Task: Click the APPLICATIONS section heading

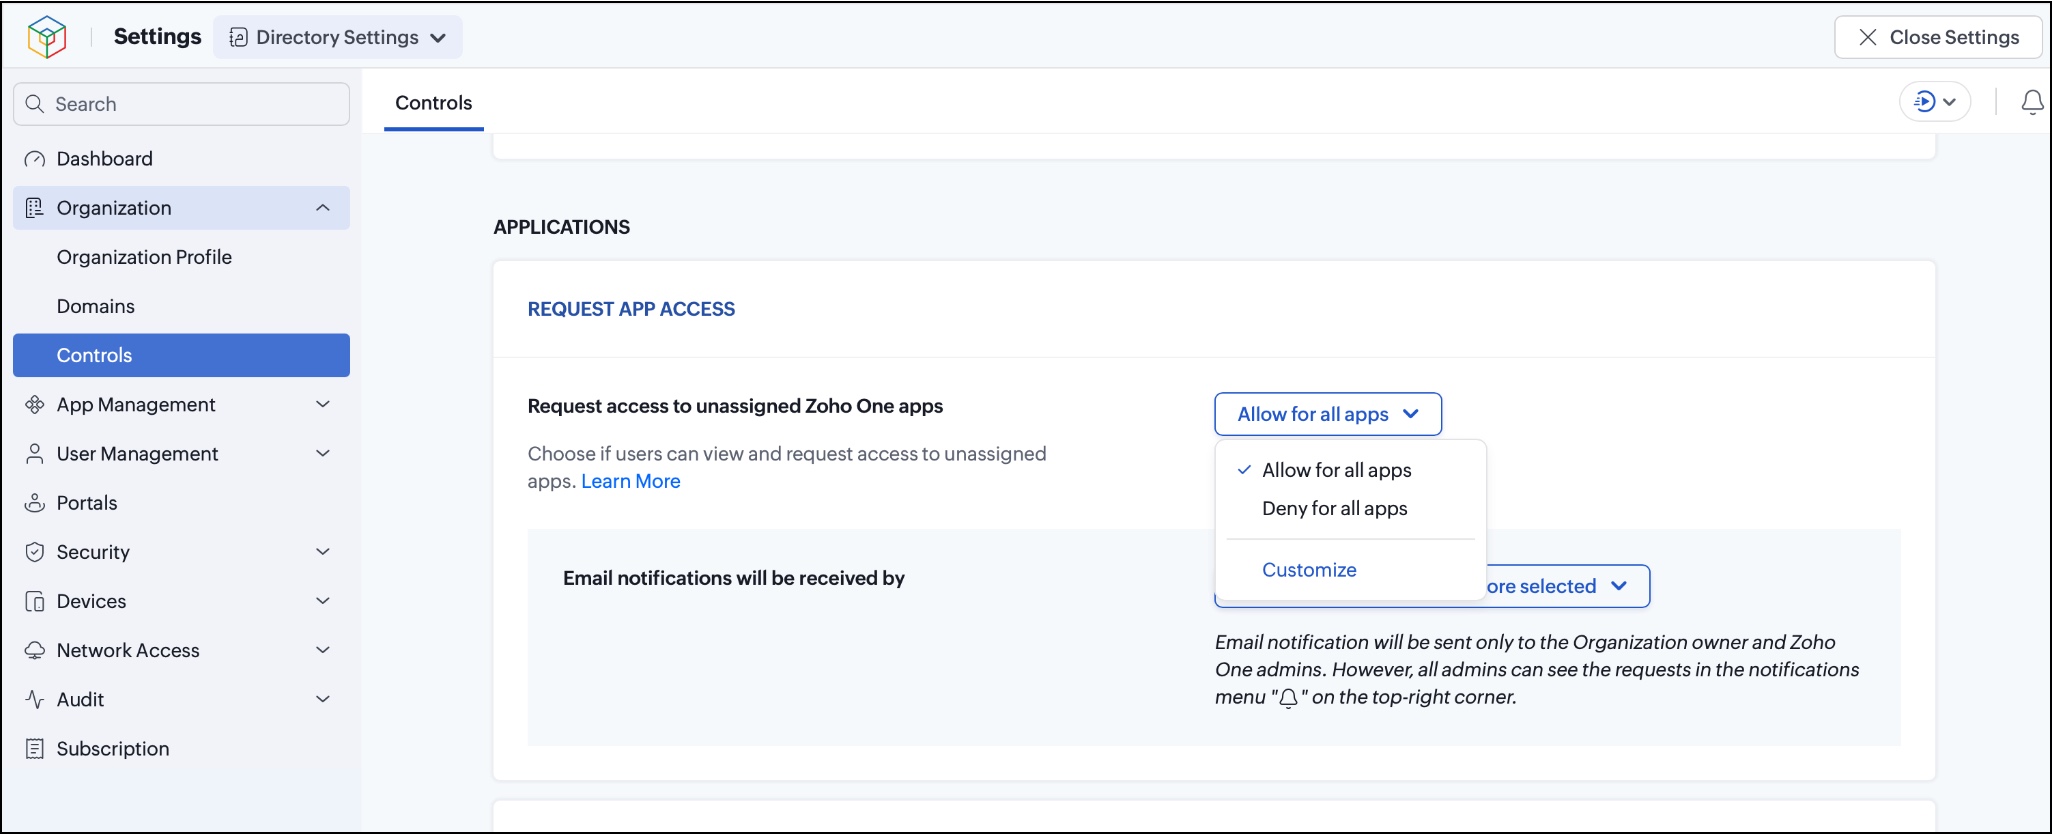Action: [562, 227]
